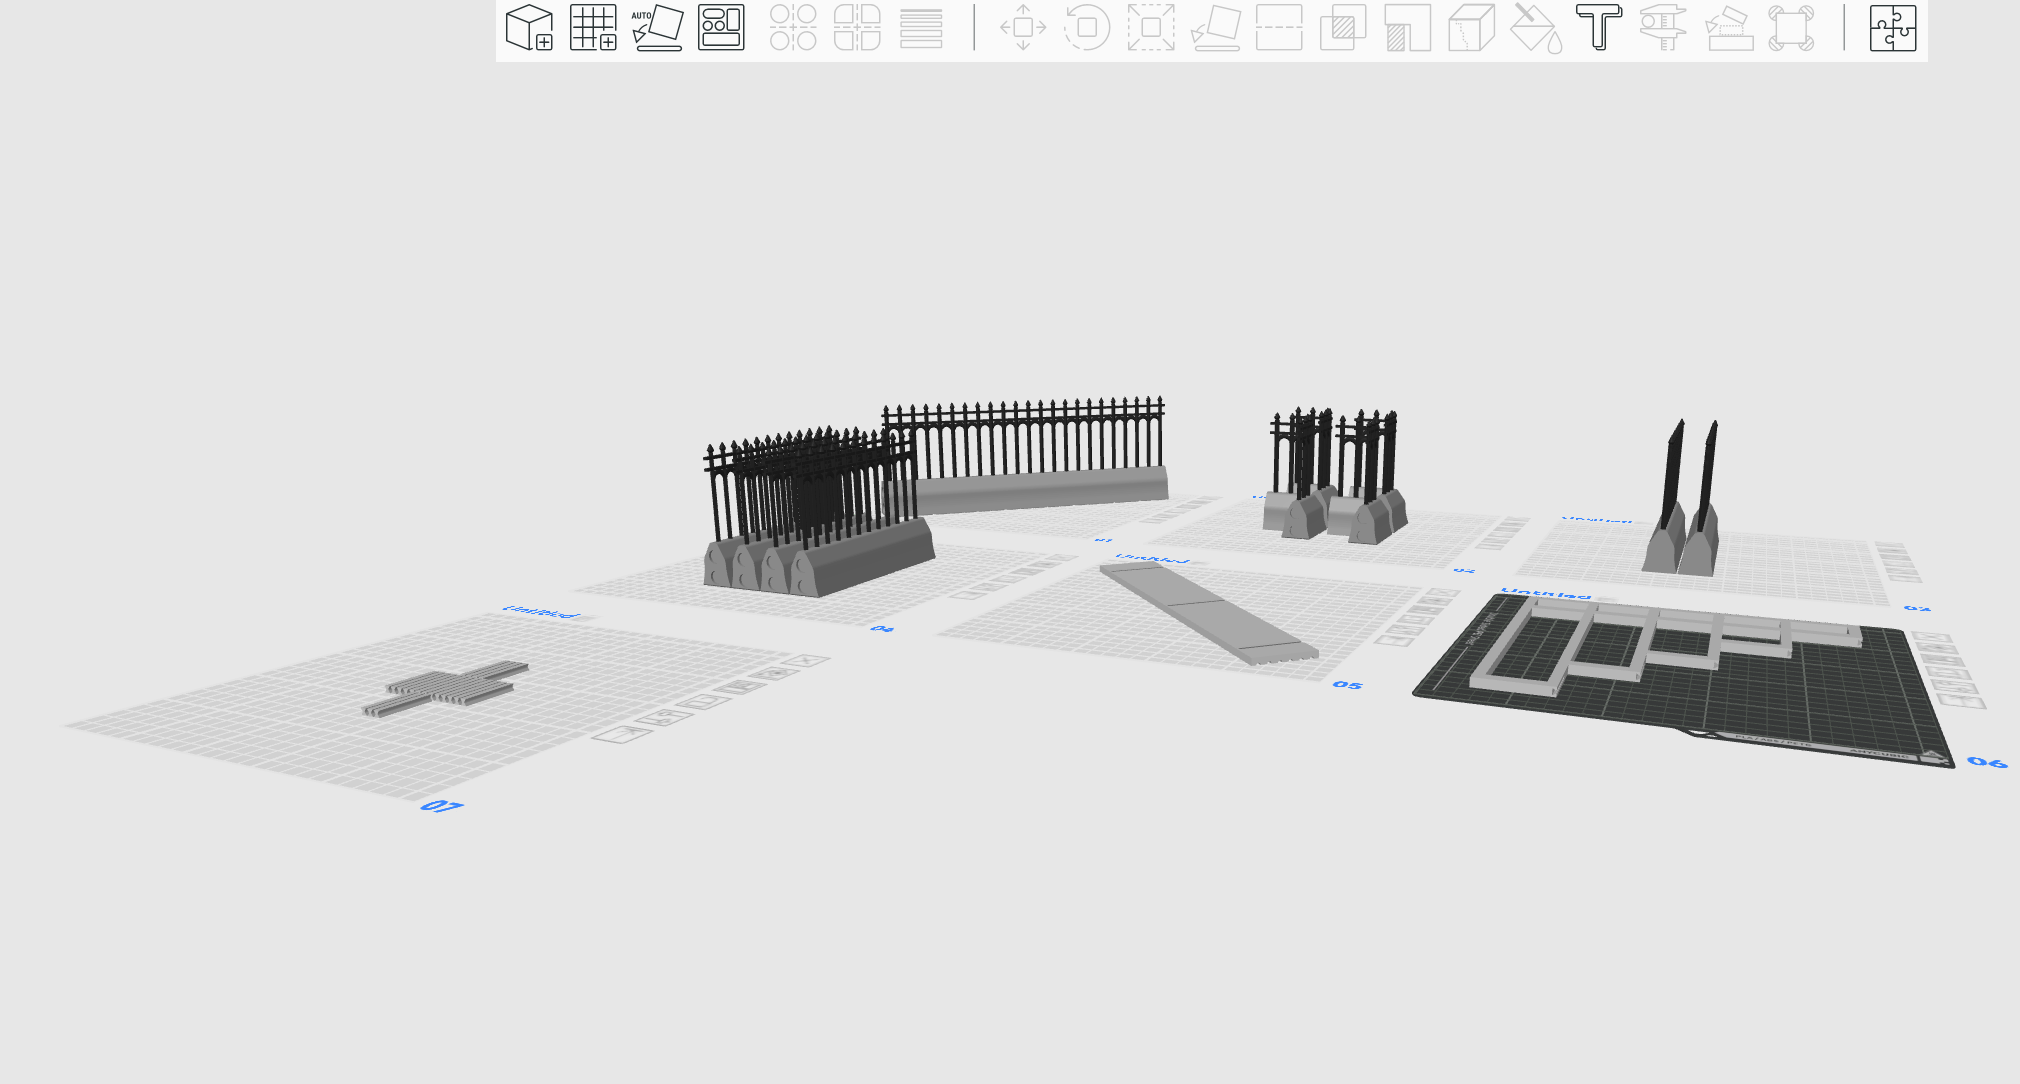Select the cross-shaped rails on plate 07
Image resolution: width=2020 pixels, height=1084 pixels.
coord(445,688)
